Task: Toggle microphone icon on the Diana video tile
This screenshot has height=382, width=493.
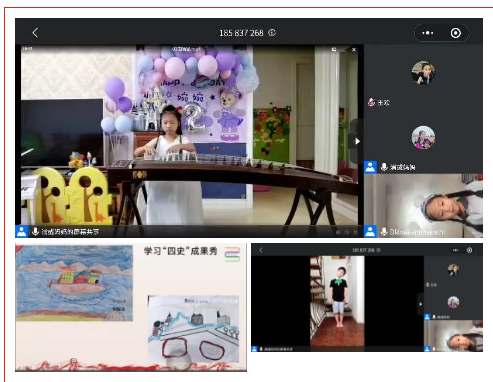Action: coord(384,231)
